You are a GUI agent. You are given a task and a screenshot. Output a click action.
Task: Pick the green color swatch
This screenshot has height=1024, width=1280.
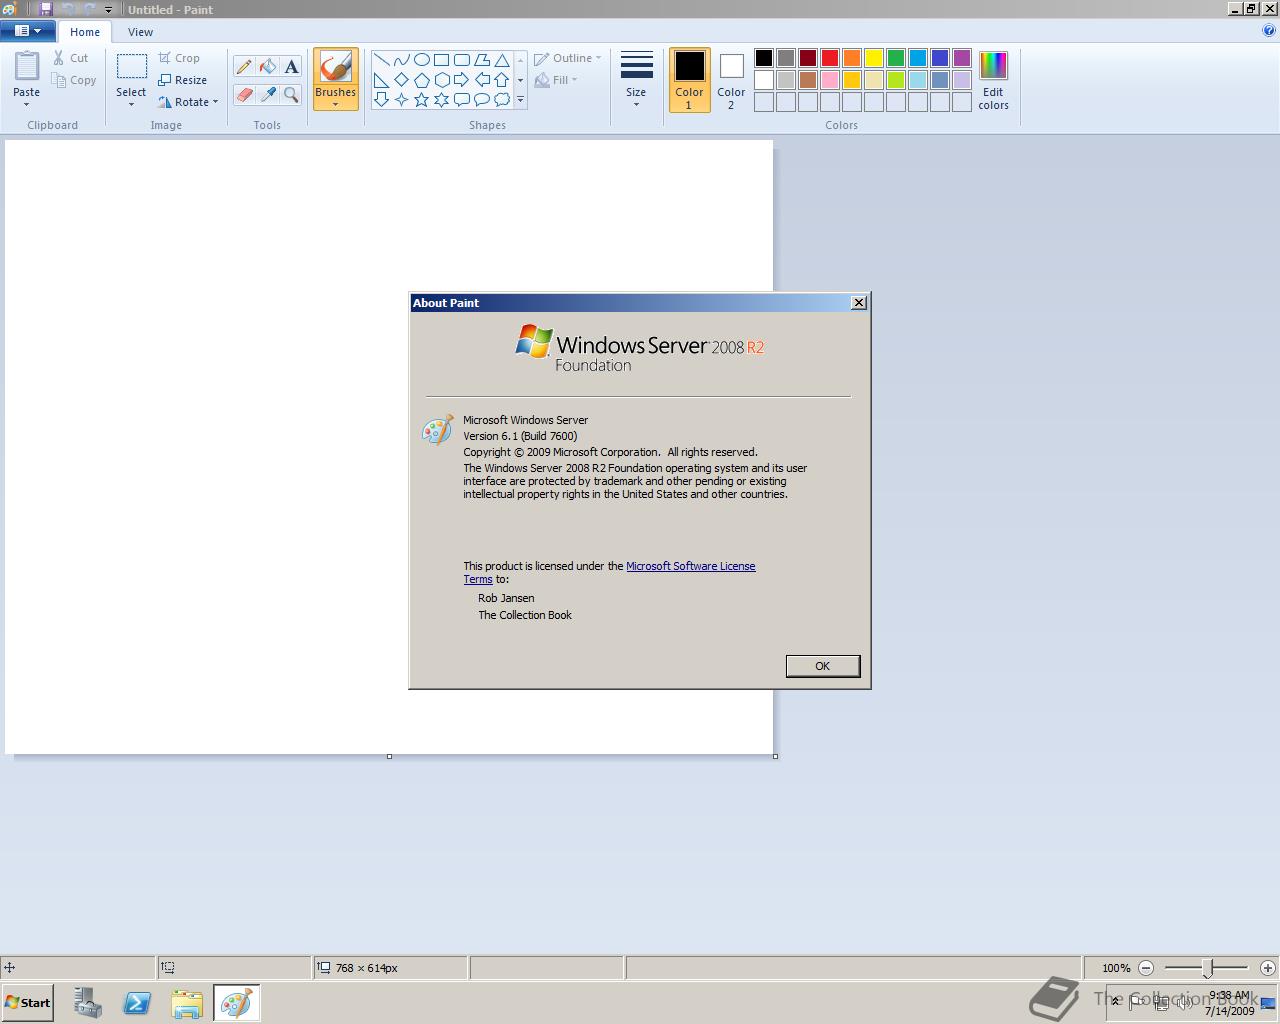[896, 58]
